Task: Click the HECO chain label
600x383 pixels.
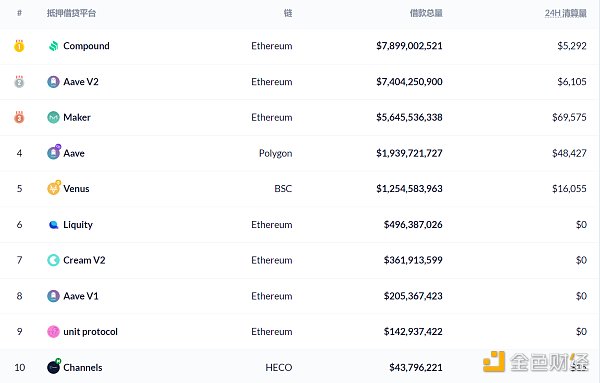Action: pyautogui.click(x=279, y=368)
